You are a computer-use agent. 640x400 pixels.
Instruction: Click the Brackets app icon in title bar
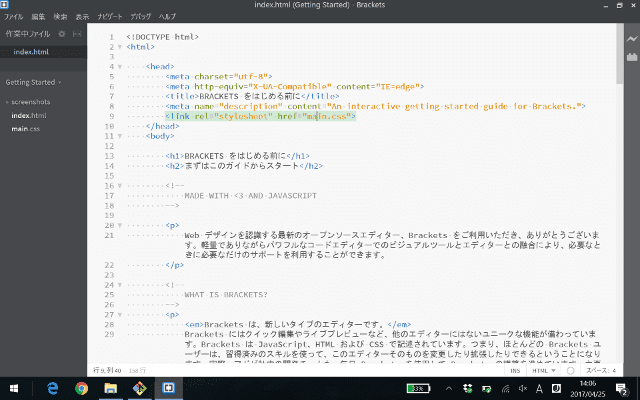coord(4,4)
